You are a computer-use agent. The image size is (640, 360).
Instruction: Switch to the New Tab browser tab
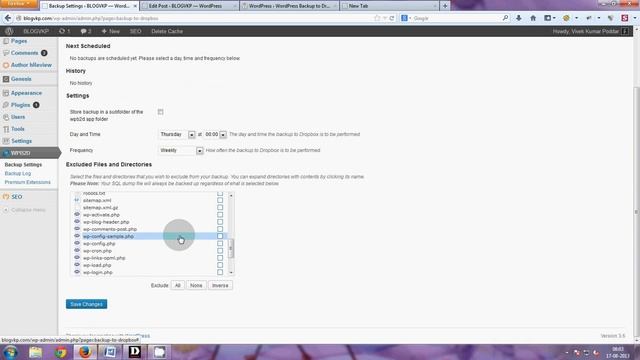389,6
